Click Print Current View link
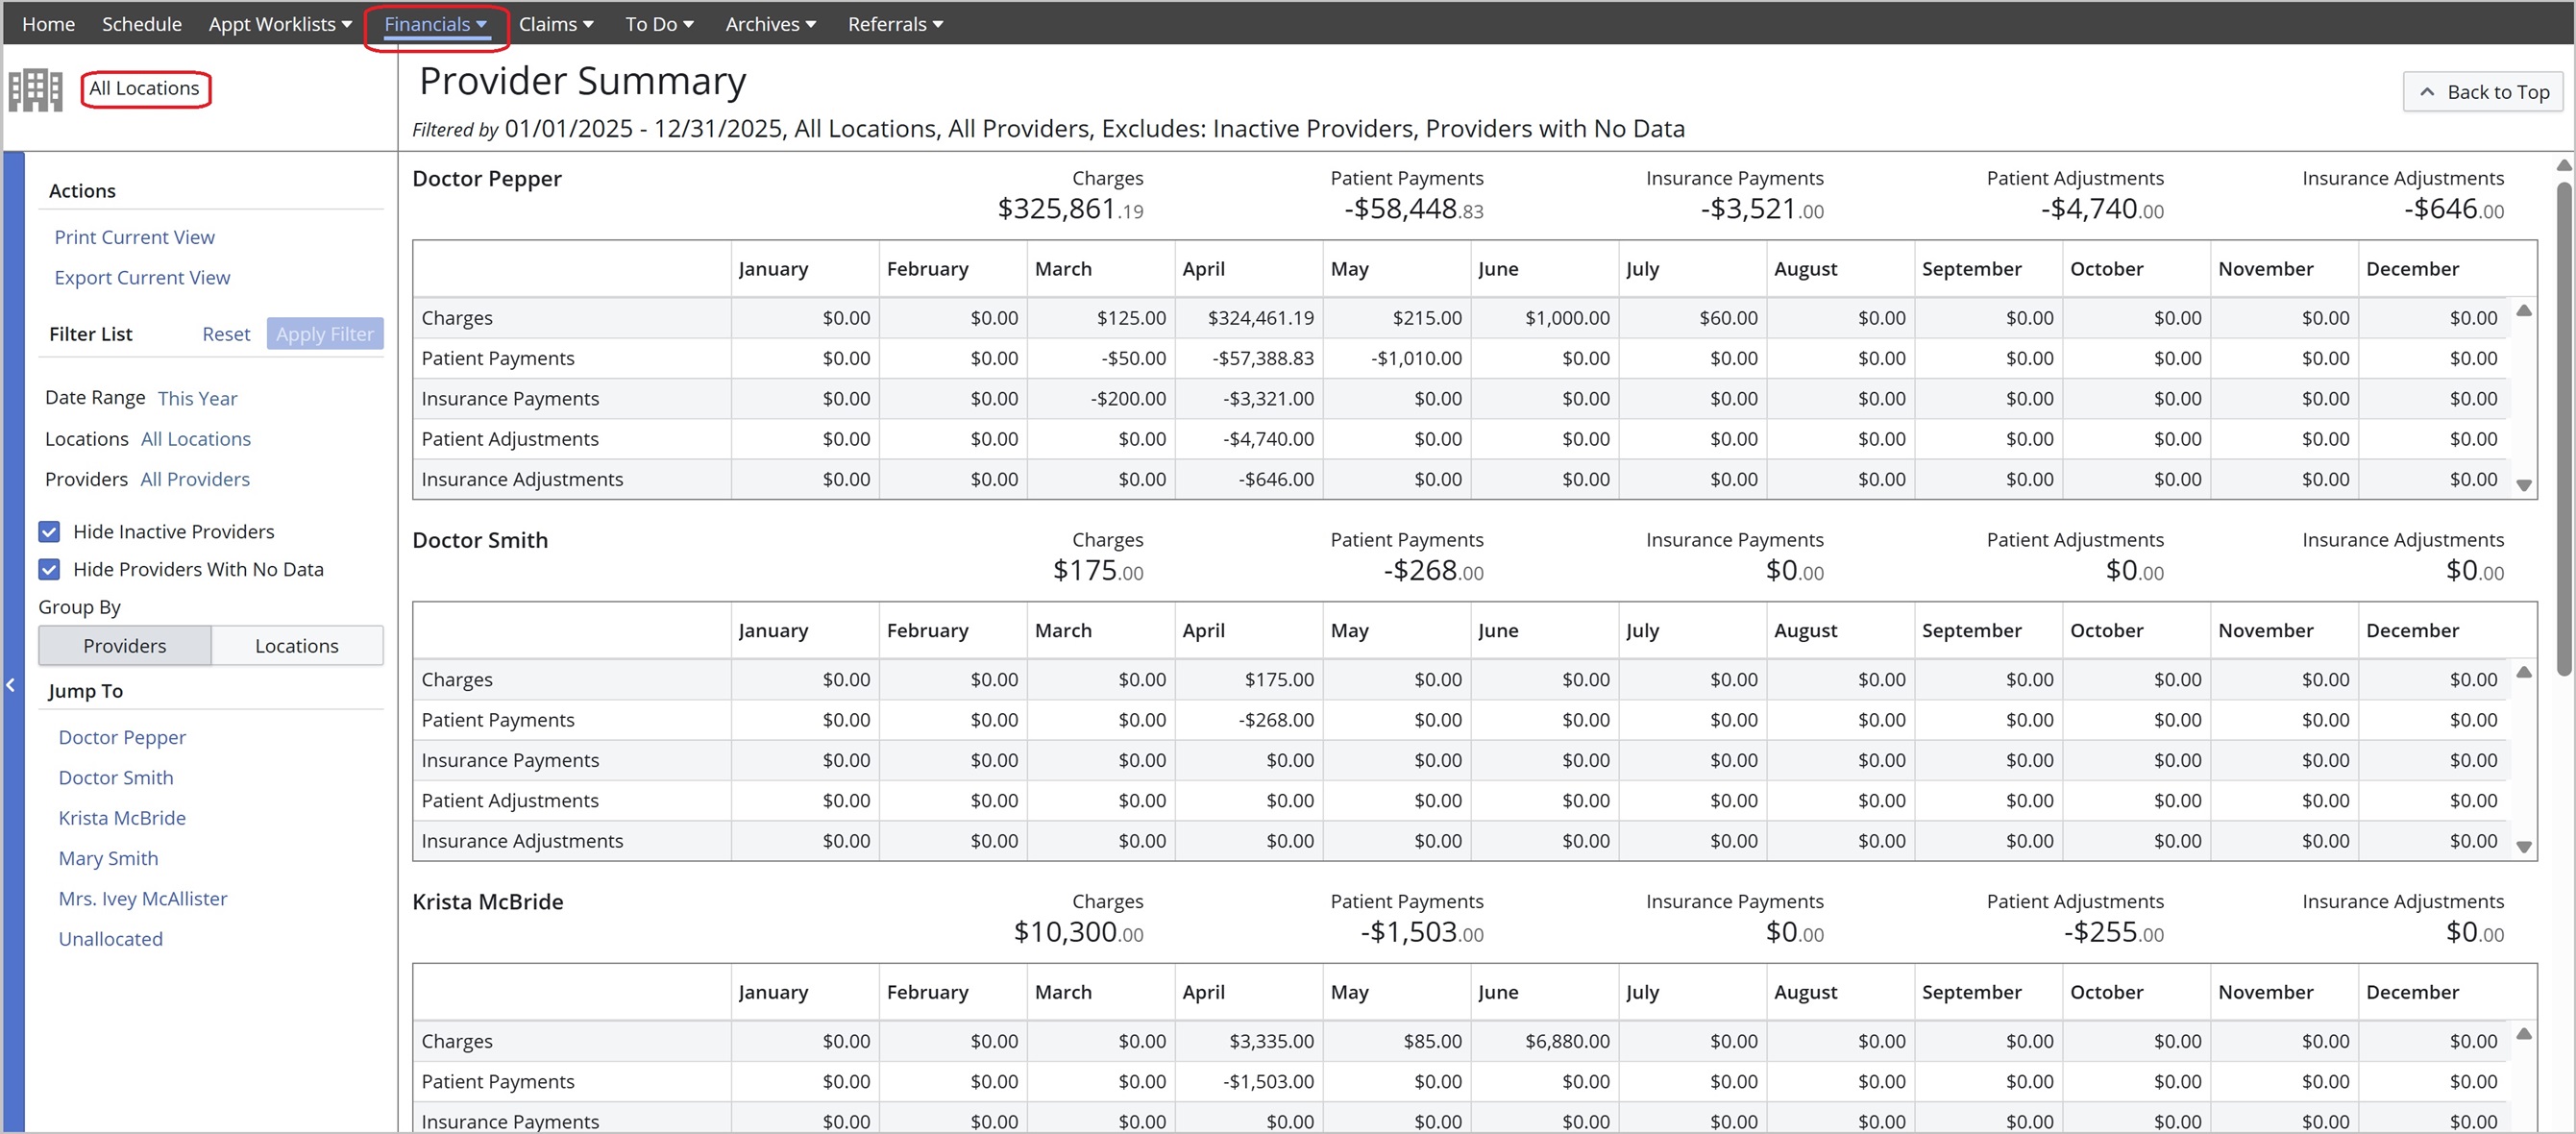 pyautogui.click(x=134, y=237)
